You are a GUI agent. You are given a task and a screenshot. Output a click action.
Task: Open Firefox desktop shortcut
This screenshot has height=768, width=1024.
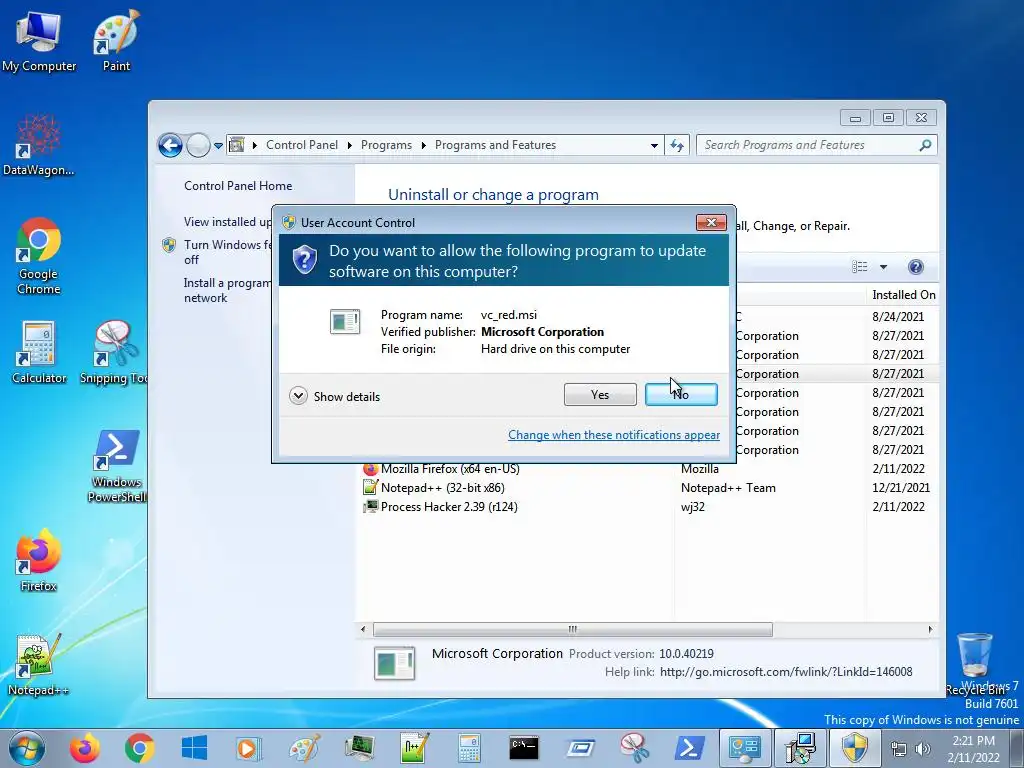point(39,560)
